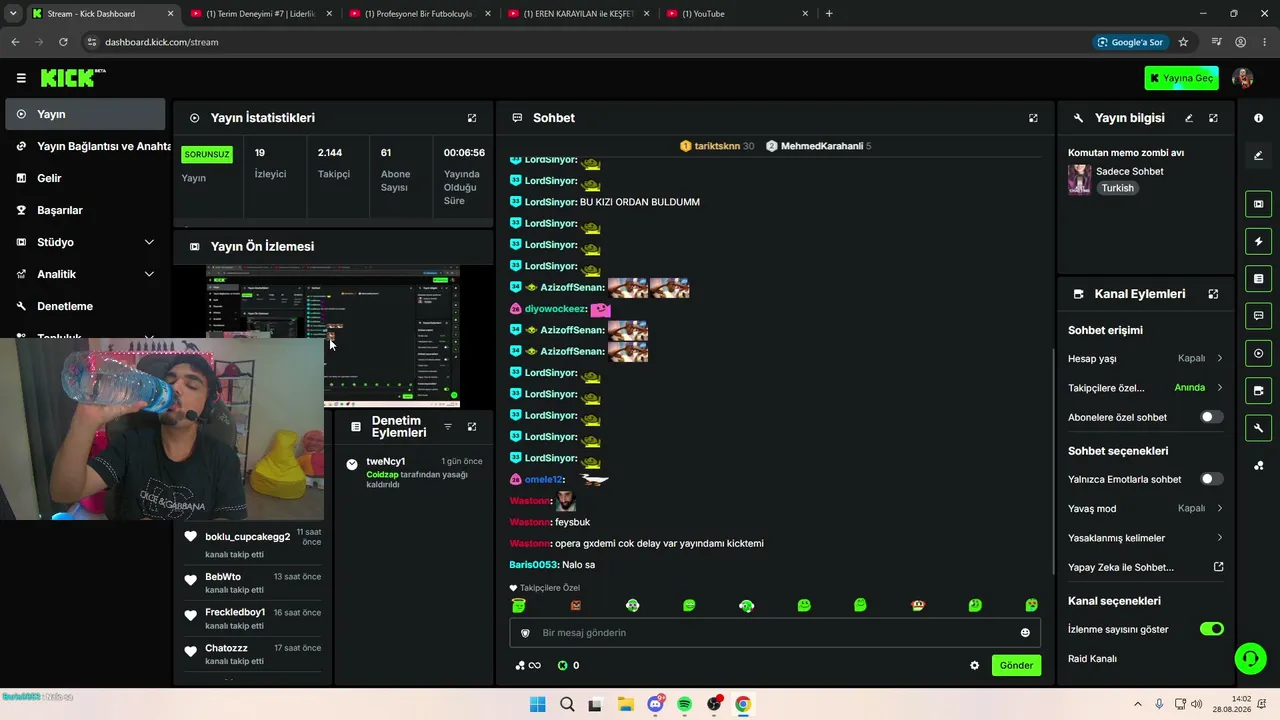Disable İzlenme sayısını göster switch
The image size is (1280, 720).
coord(1211,629)
